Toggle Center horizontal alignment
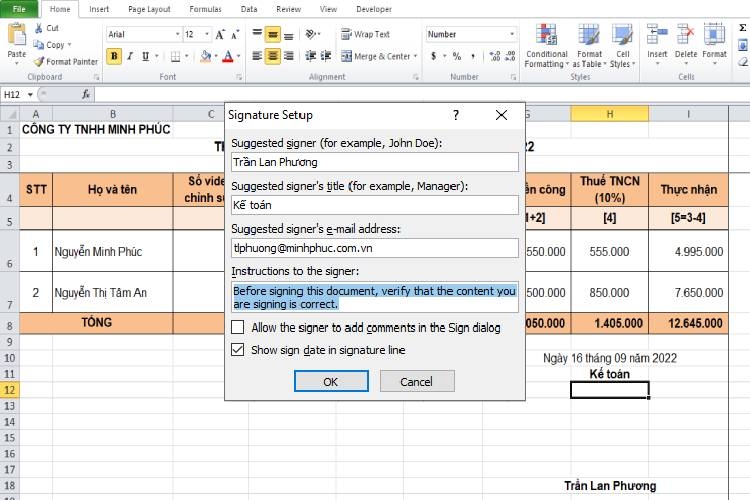 point(273,56)
